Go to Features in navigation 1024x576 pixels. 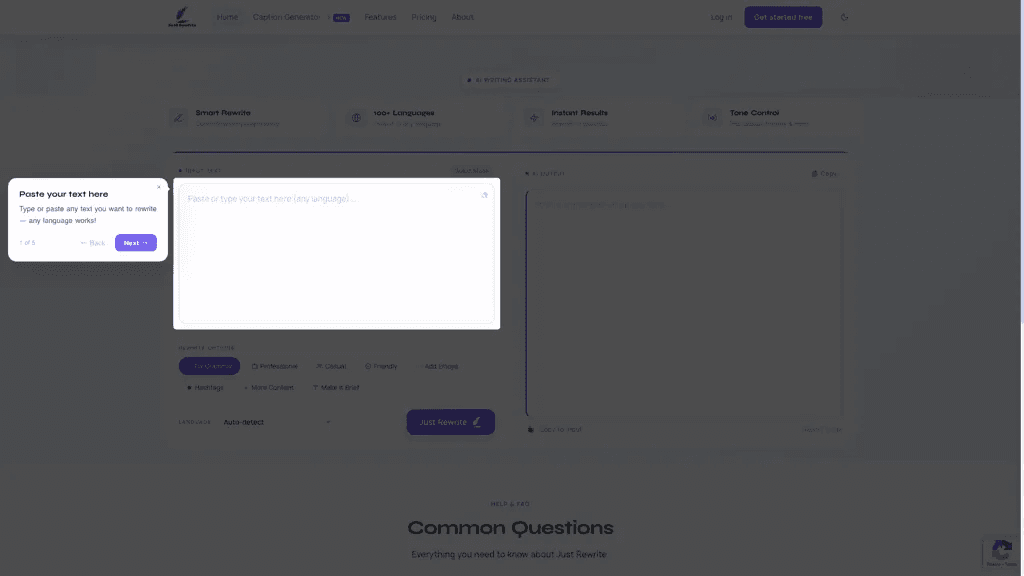click(380, 17)
